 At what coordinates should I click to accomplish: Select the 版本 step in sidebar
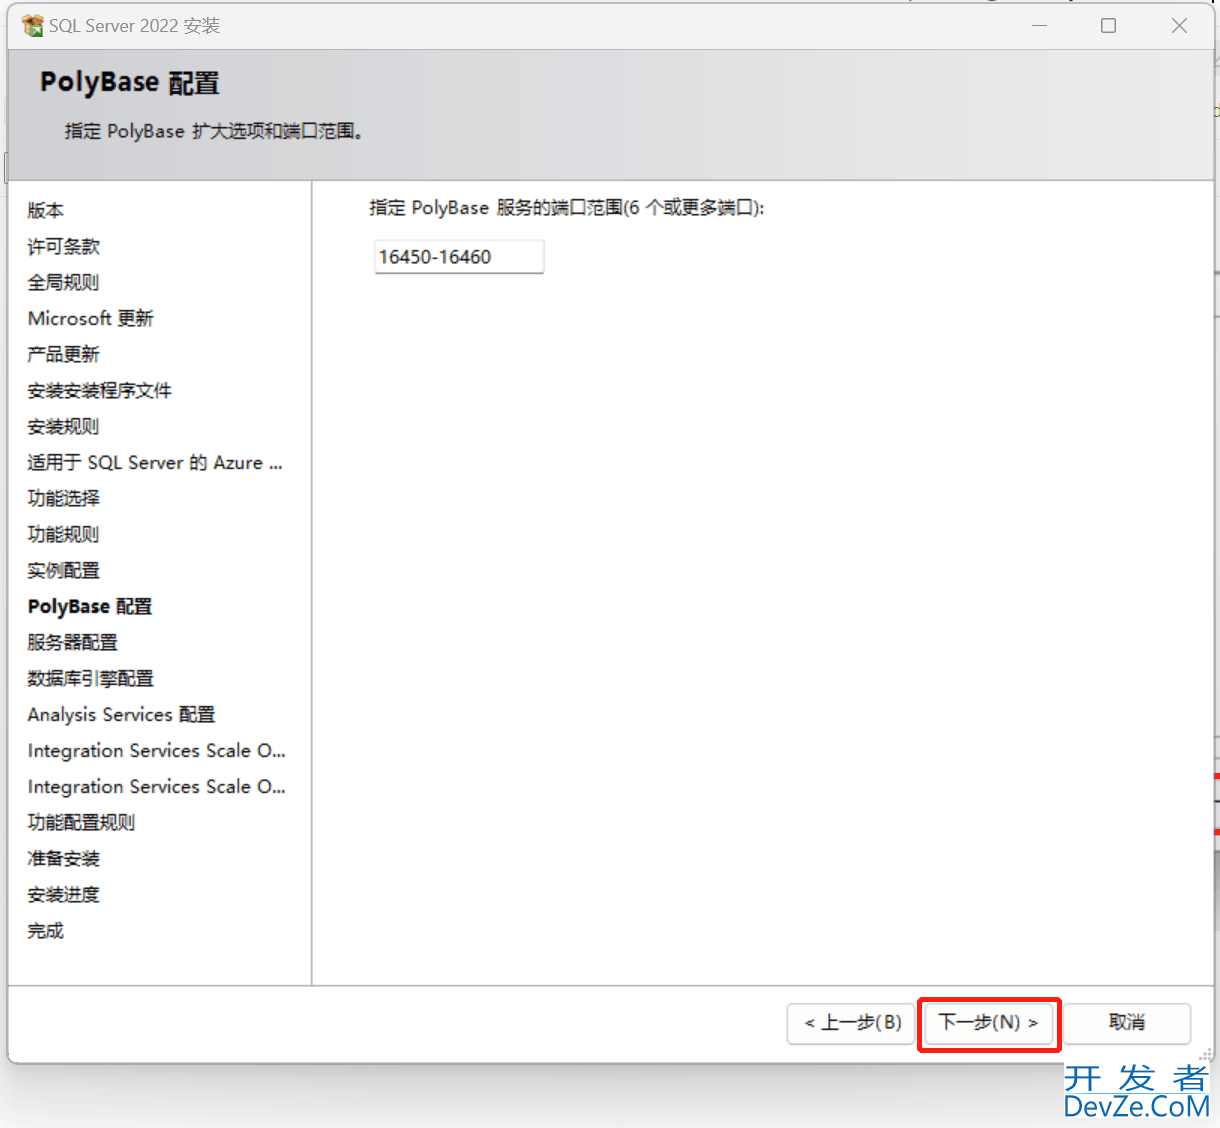[45, 210]
